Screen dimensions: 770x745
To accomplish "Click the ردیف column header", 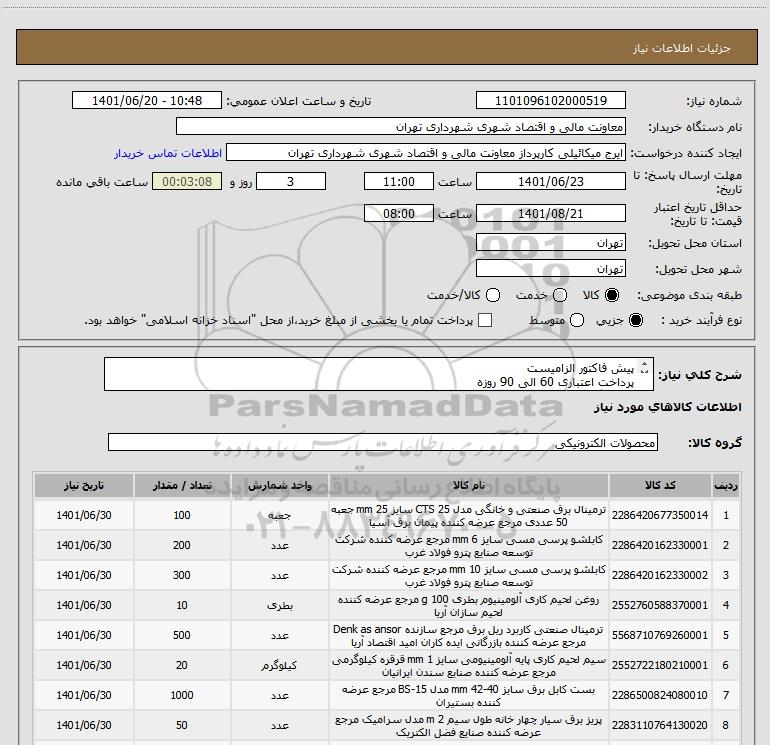I will (726, 486).
